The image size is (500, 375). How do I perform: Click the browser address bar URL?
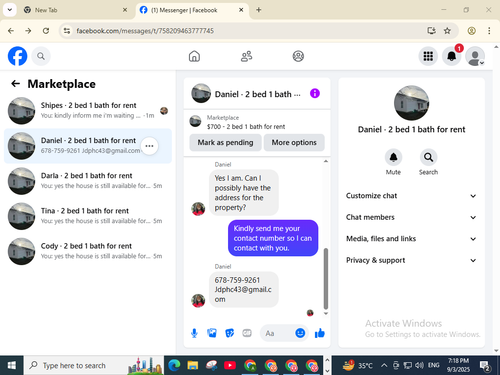pyautogui.click(x=145, y=31)
